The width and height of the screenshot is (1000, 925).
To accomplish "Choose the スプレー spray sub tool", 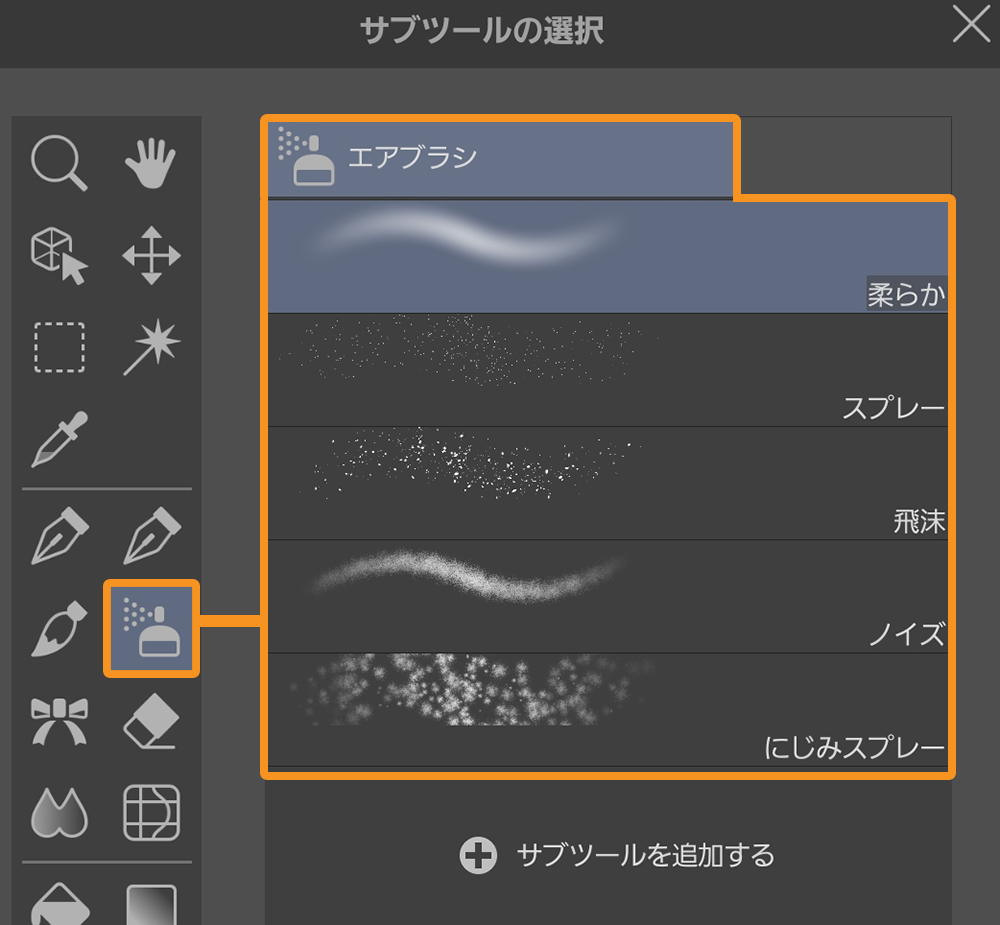I will [607, 370].
